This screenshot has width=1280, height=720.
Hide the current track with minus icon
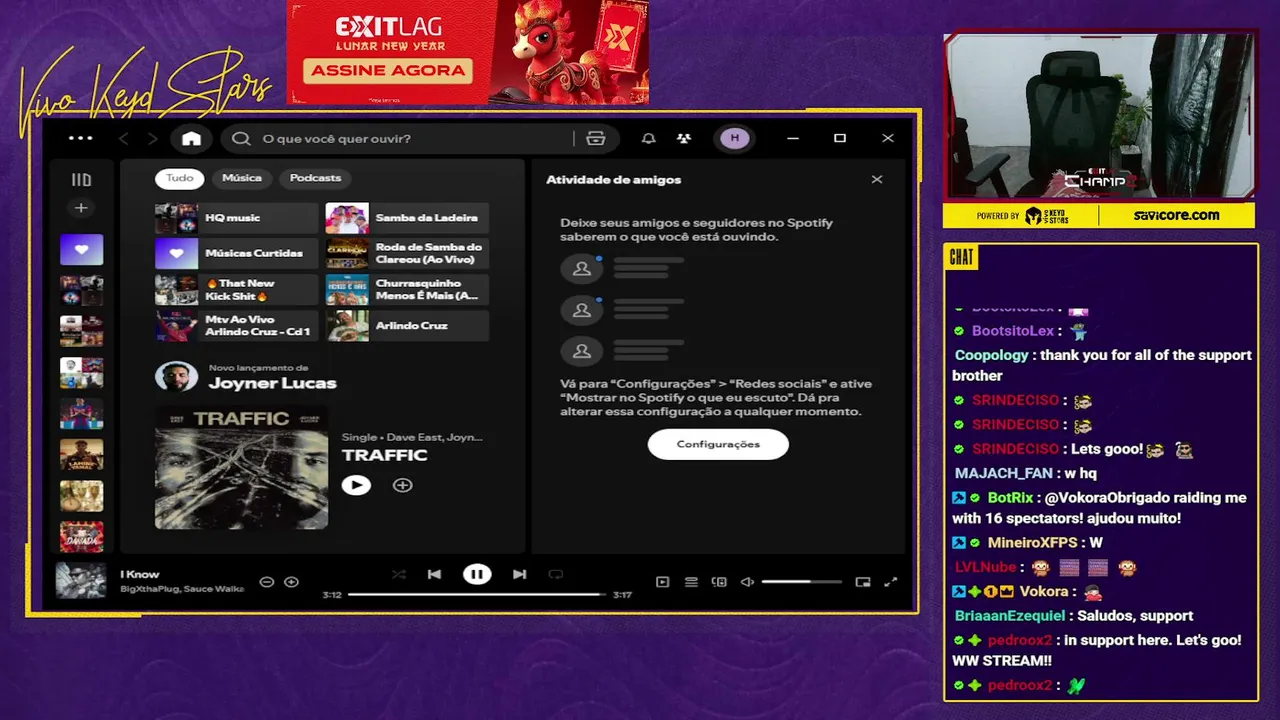pyautogui.click(x=266, y=582)
